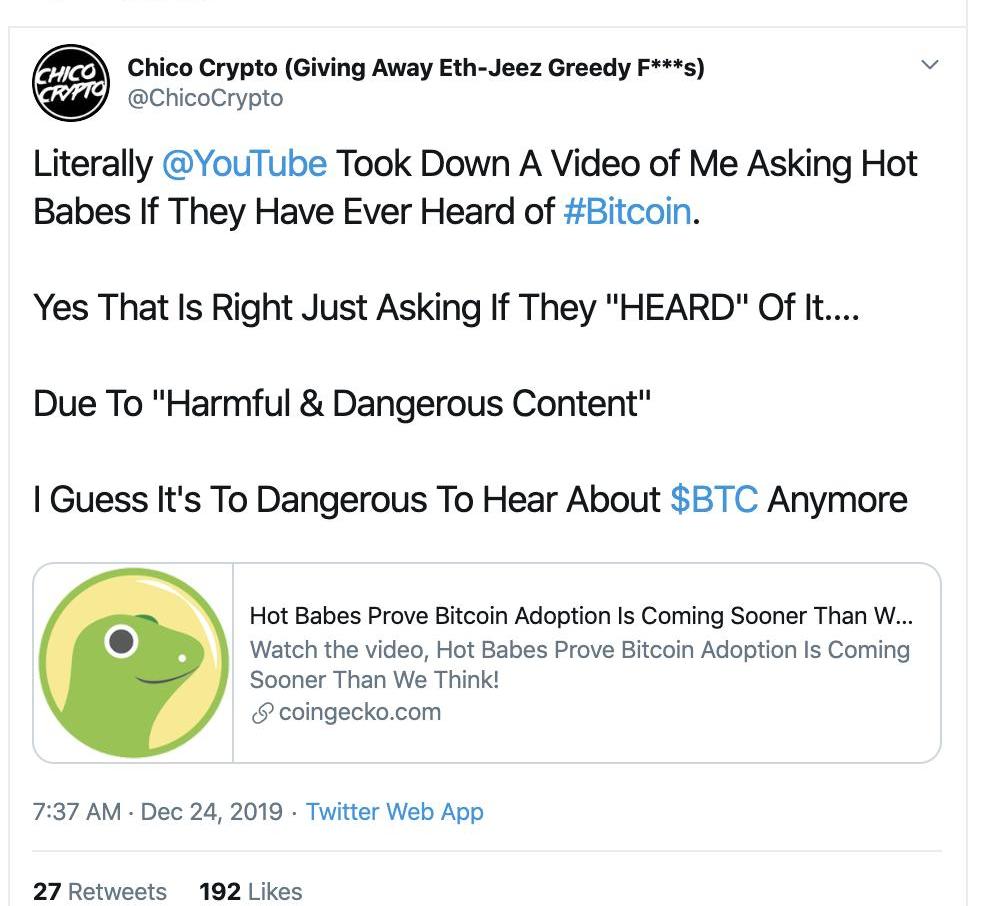
Task: Click the "Took Down A Video" tweet text
Action: (620, 164)
